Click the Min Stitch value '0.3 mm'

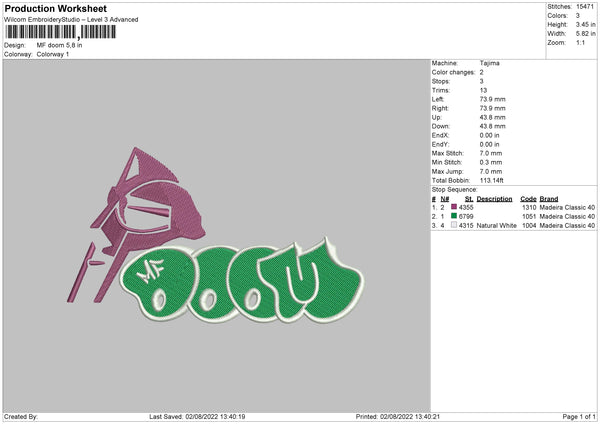[x=491, y=163]
